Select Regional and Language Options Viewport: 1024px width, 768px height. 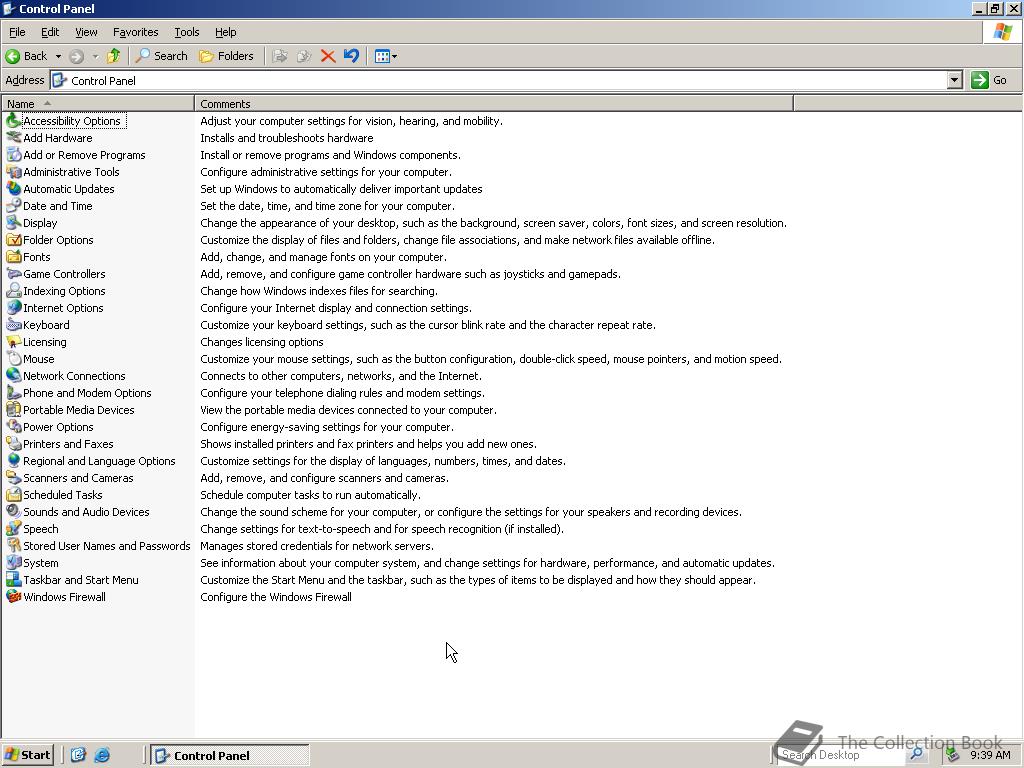[x=99, y=460]
